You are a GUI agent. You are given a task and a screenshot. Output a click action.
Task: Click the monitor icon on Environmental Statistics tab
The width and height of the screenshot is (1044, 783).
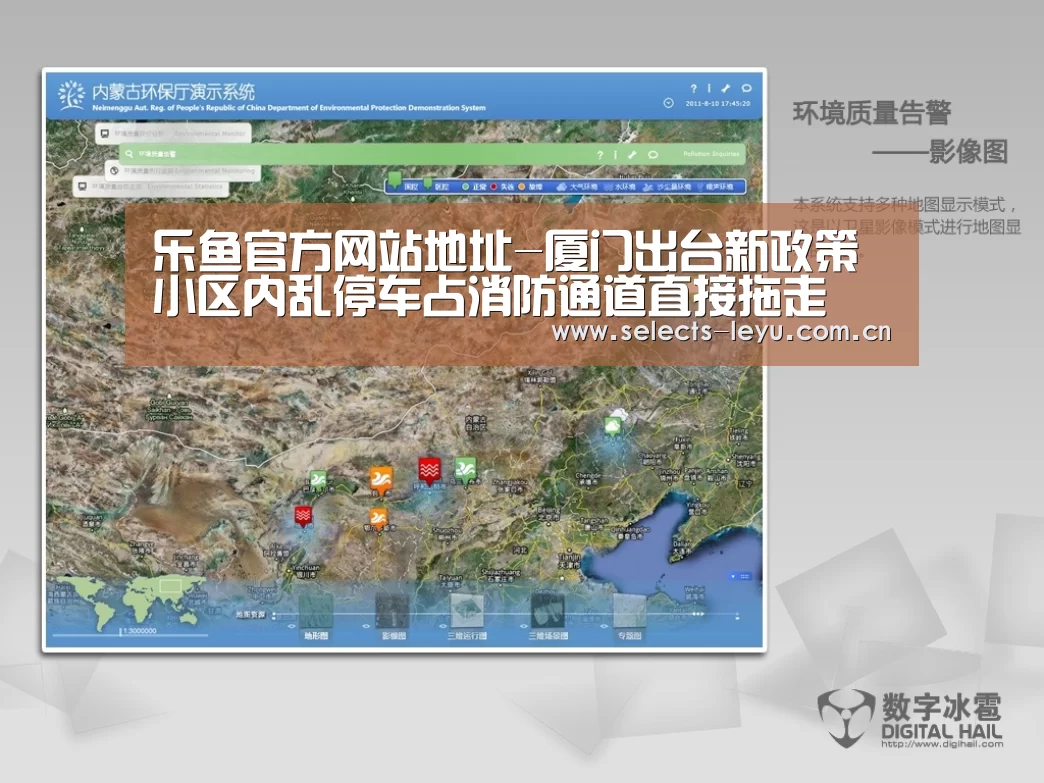tap(82, 186)
